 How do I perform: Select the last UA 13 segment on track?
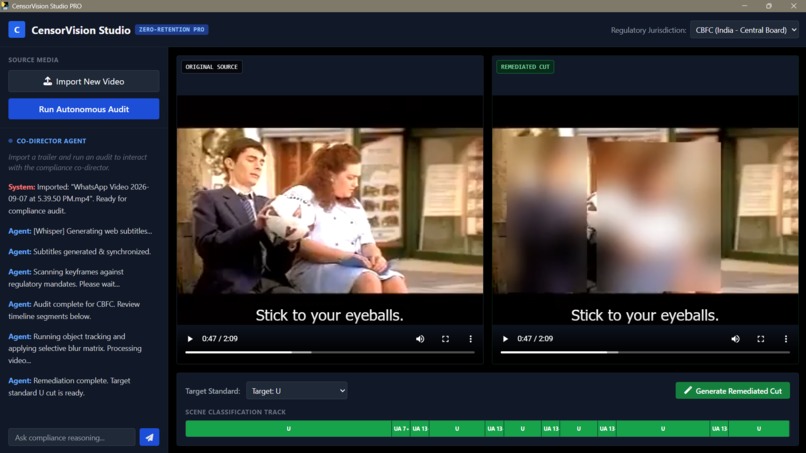point(719,429)
